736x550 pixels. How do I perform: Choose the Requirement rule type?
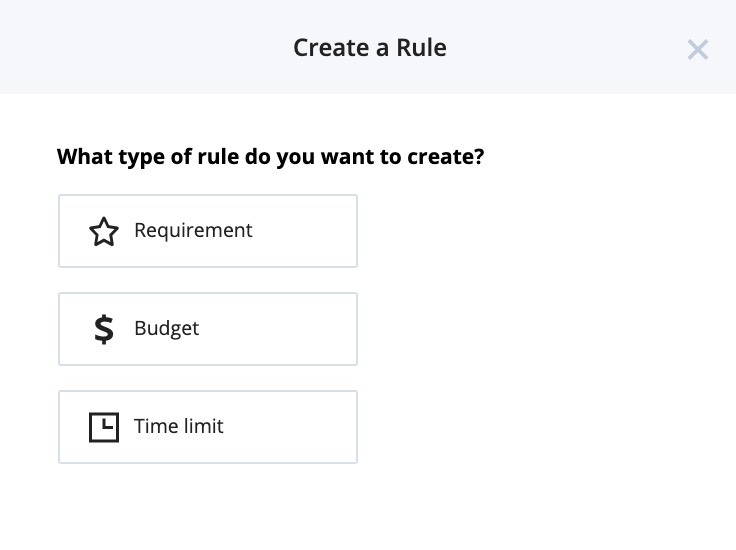[208, 231]
